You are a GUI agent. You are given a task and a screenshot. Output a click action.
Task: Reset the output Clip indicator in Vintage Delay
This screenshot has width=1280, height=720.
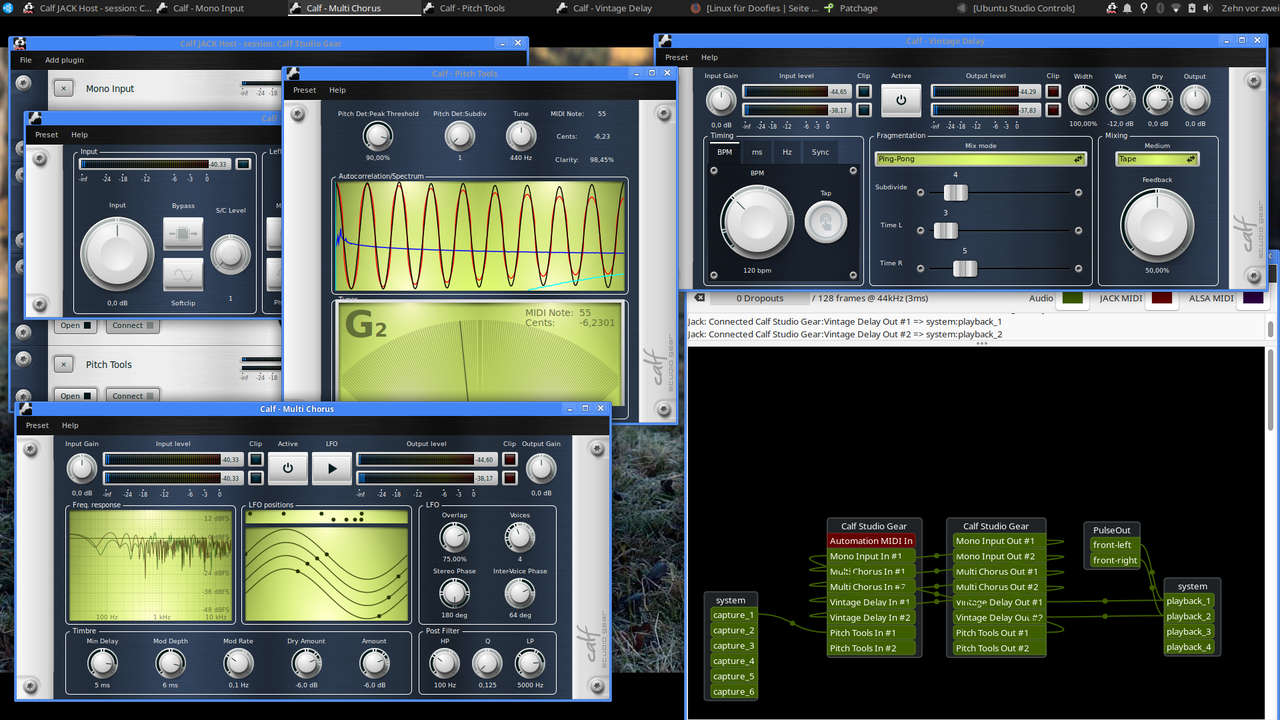[x=1052, y=91]
